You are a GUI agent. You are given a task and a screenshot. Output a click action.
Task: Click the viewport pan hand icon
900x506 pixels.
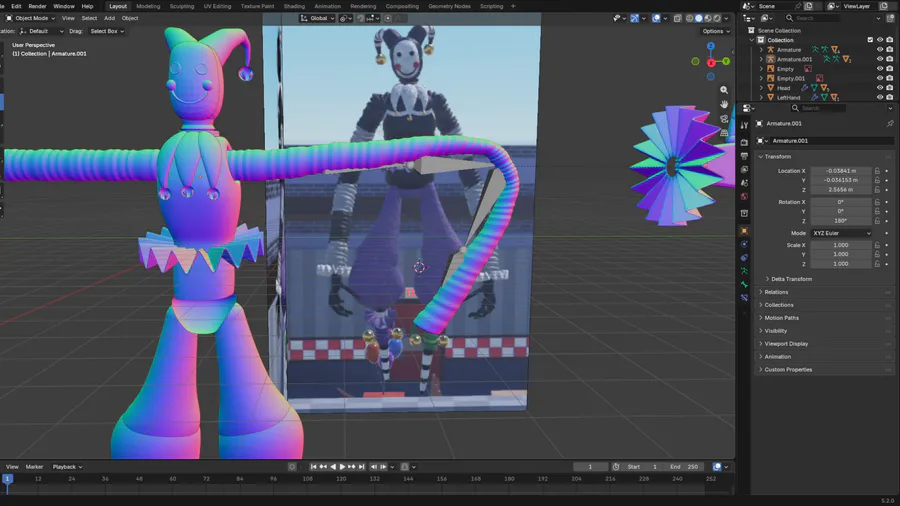pyautogui.click(x=724, y=104)
